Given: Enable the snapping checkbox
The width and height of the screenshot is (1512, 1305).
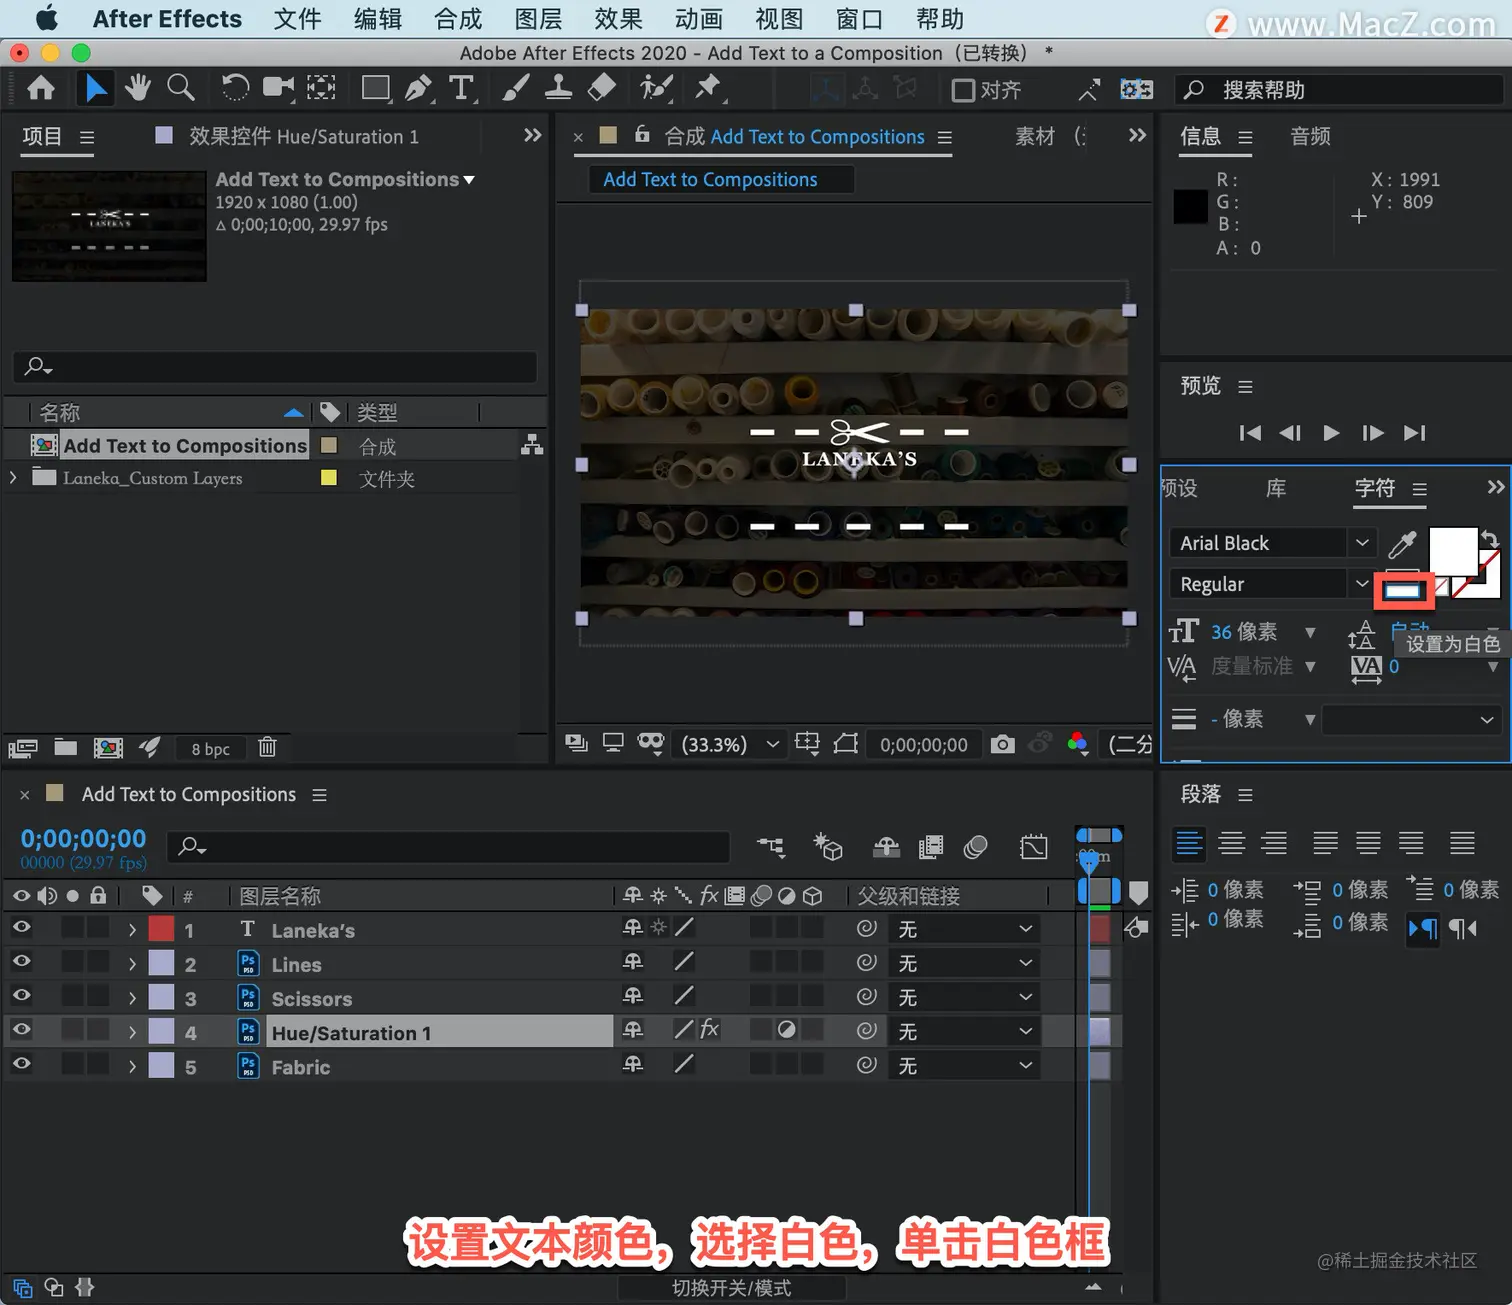Looking at the screenshot, I should tap(963, 91).
